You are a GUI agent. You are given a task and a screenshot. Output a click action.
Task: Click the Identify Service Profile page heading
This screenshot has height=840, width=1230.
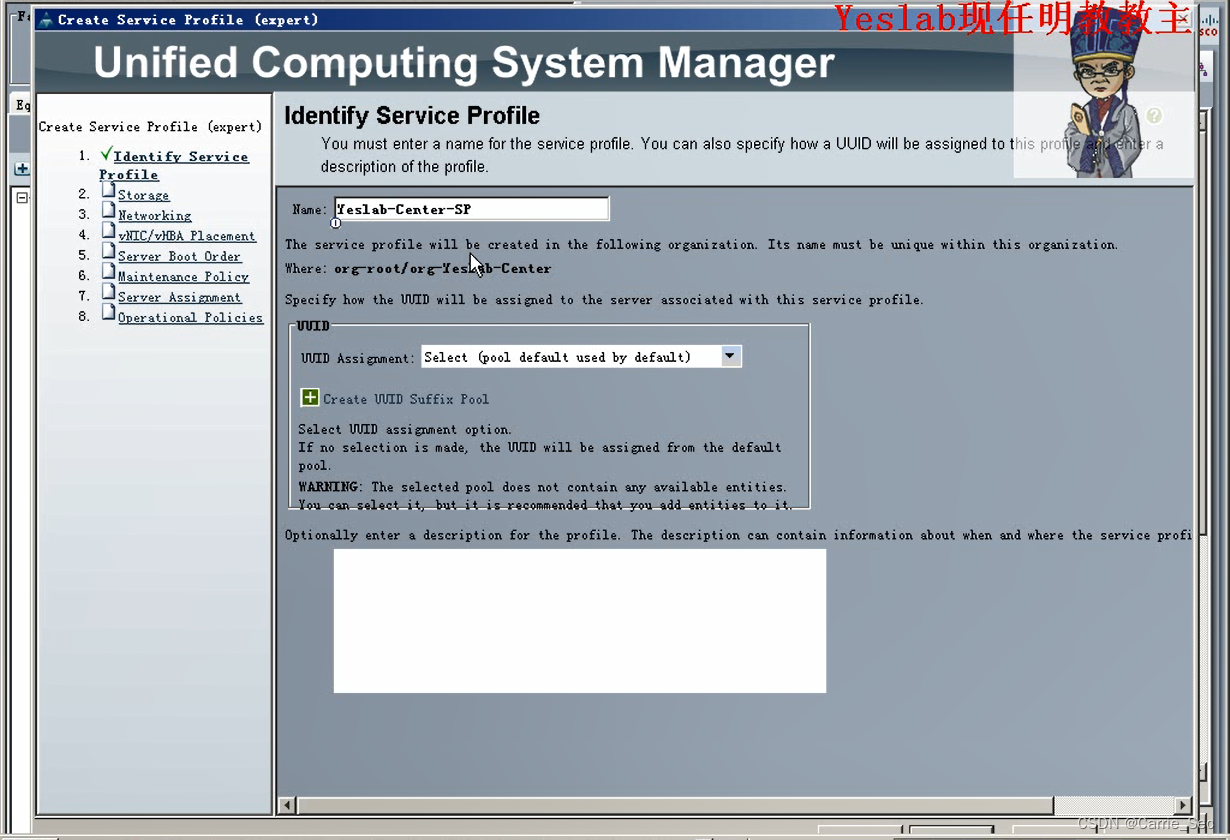pos(412,115)
